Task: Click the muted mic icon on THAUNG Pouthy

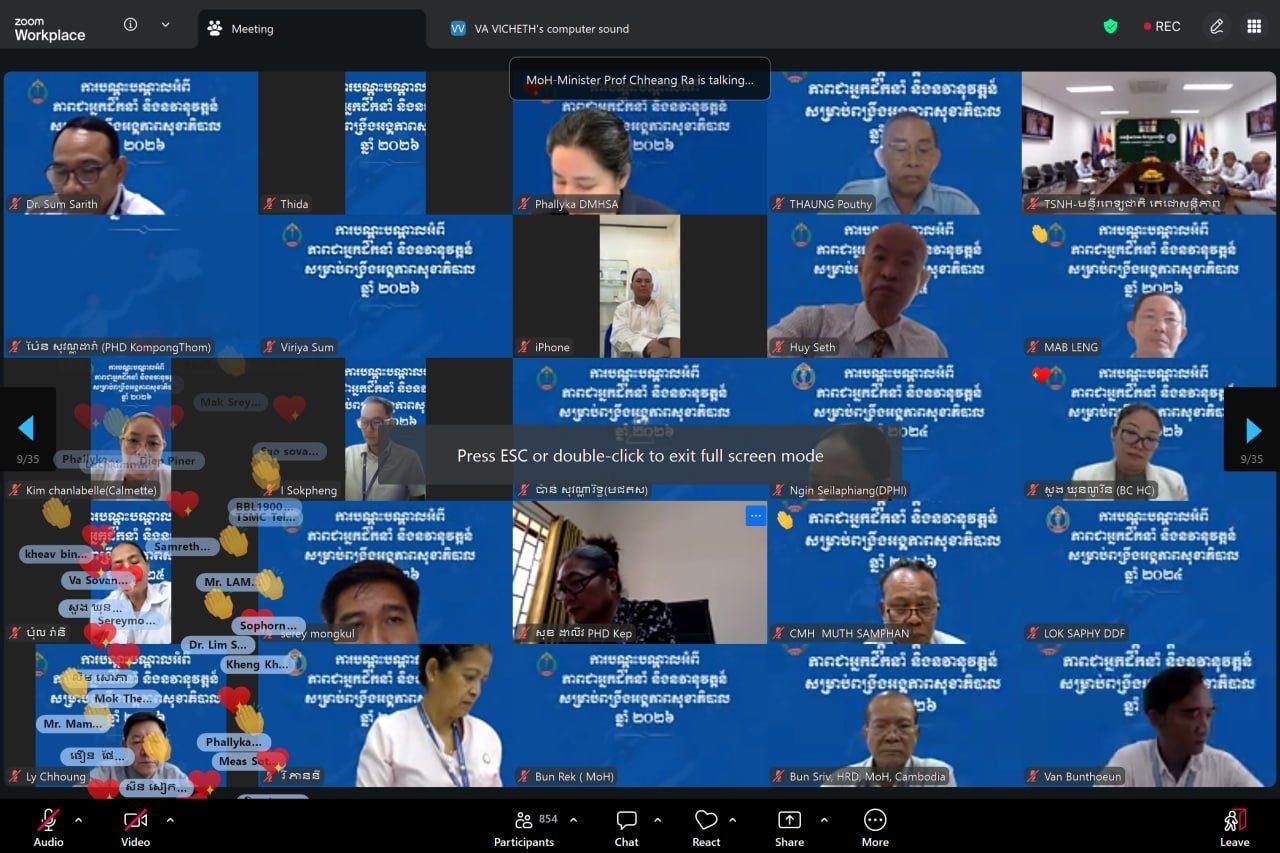Action: (x=778, y=204)
